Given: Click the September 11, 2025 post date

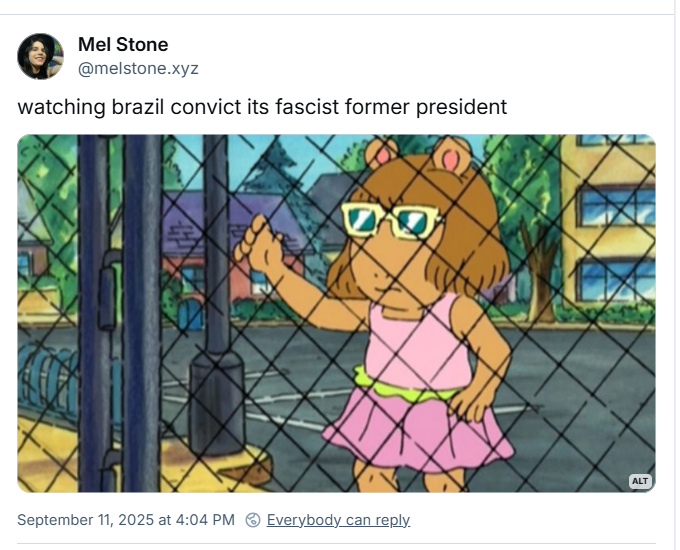Looking at the screenshot, I should (x=86, y=520).
